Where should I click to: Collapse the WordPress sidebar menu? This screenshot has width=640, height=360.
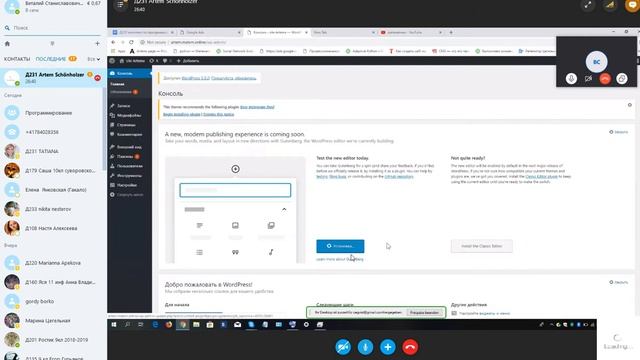130,194
